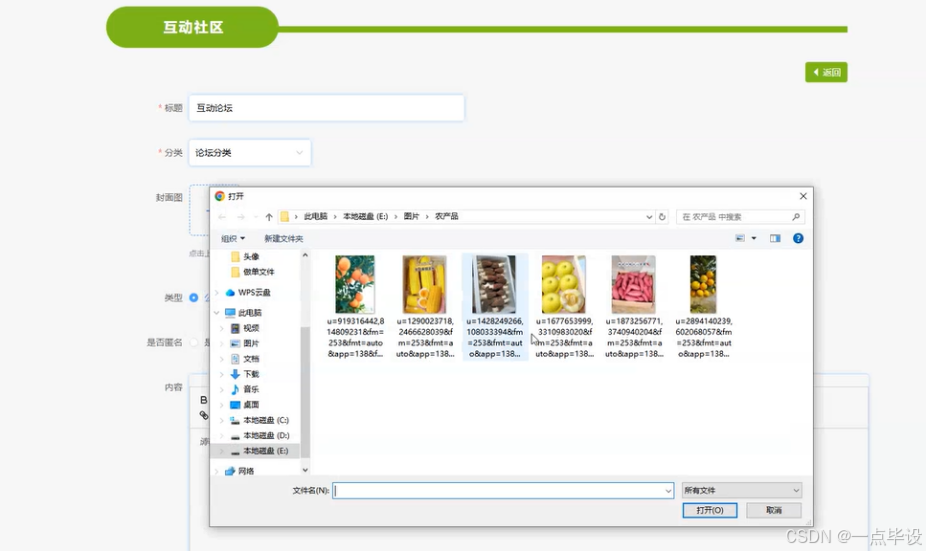
Task: Click 本地磁盘 (E:) in the address breadcrumb
Action: tap(366, 217)
